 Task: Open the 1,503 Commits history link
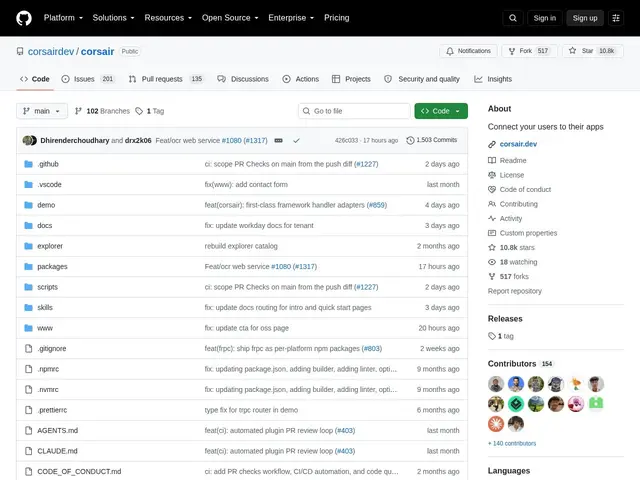pyautogui.click(x=432, y=140)
